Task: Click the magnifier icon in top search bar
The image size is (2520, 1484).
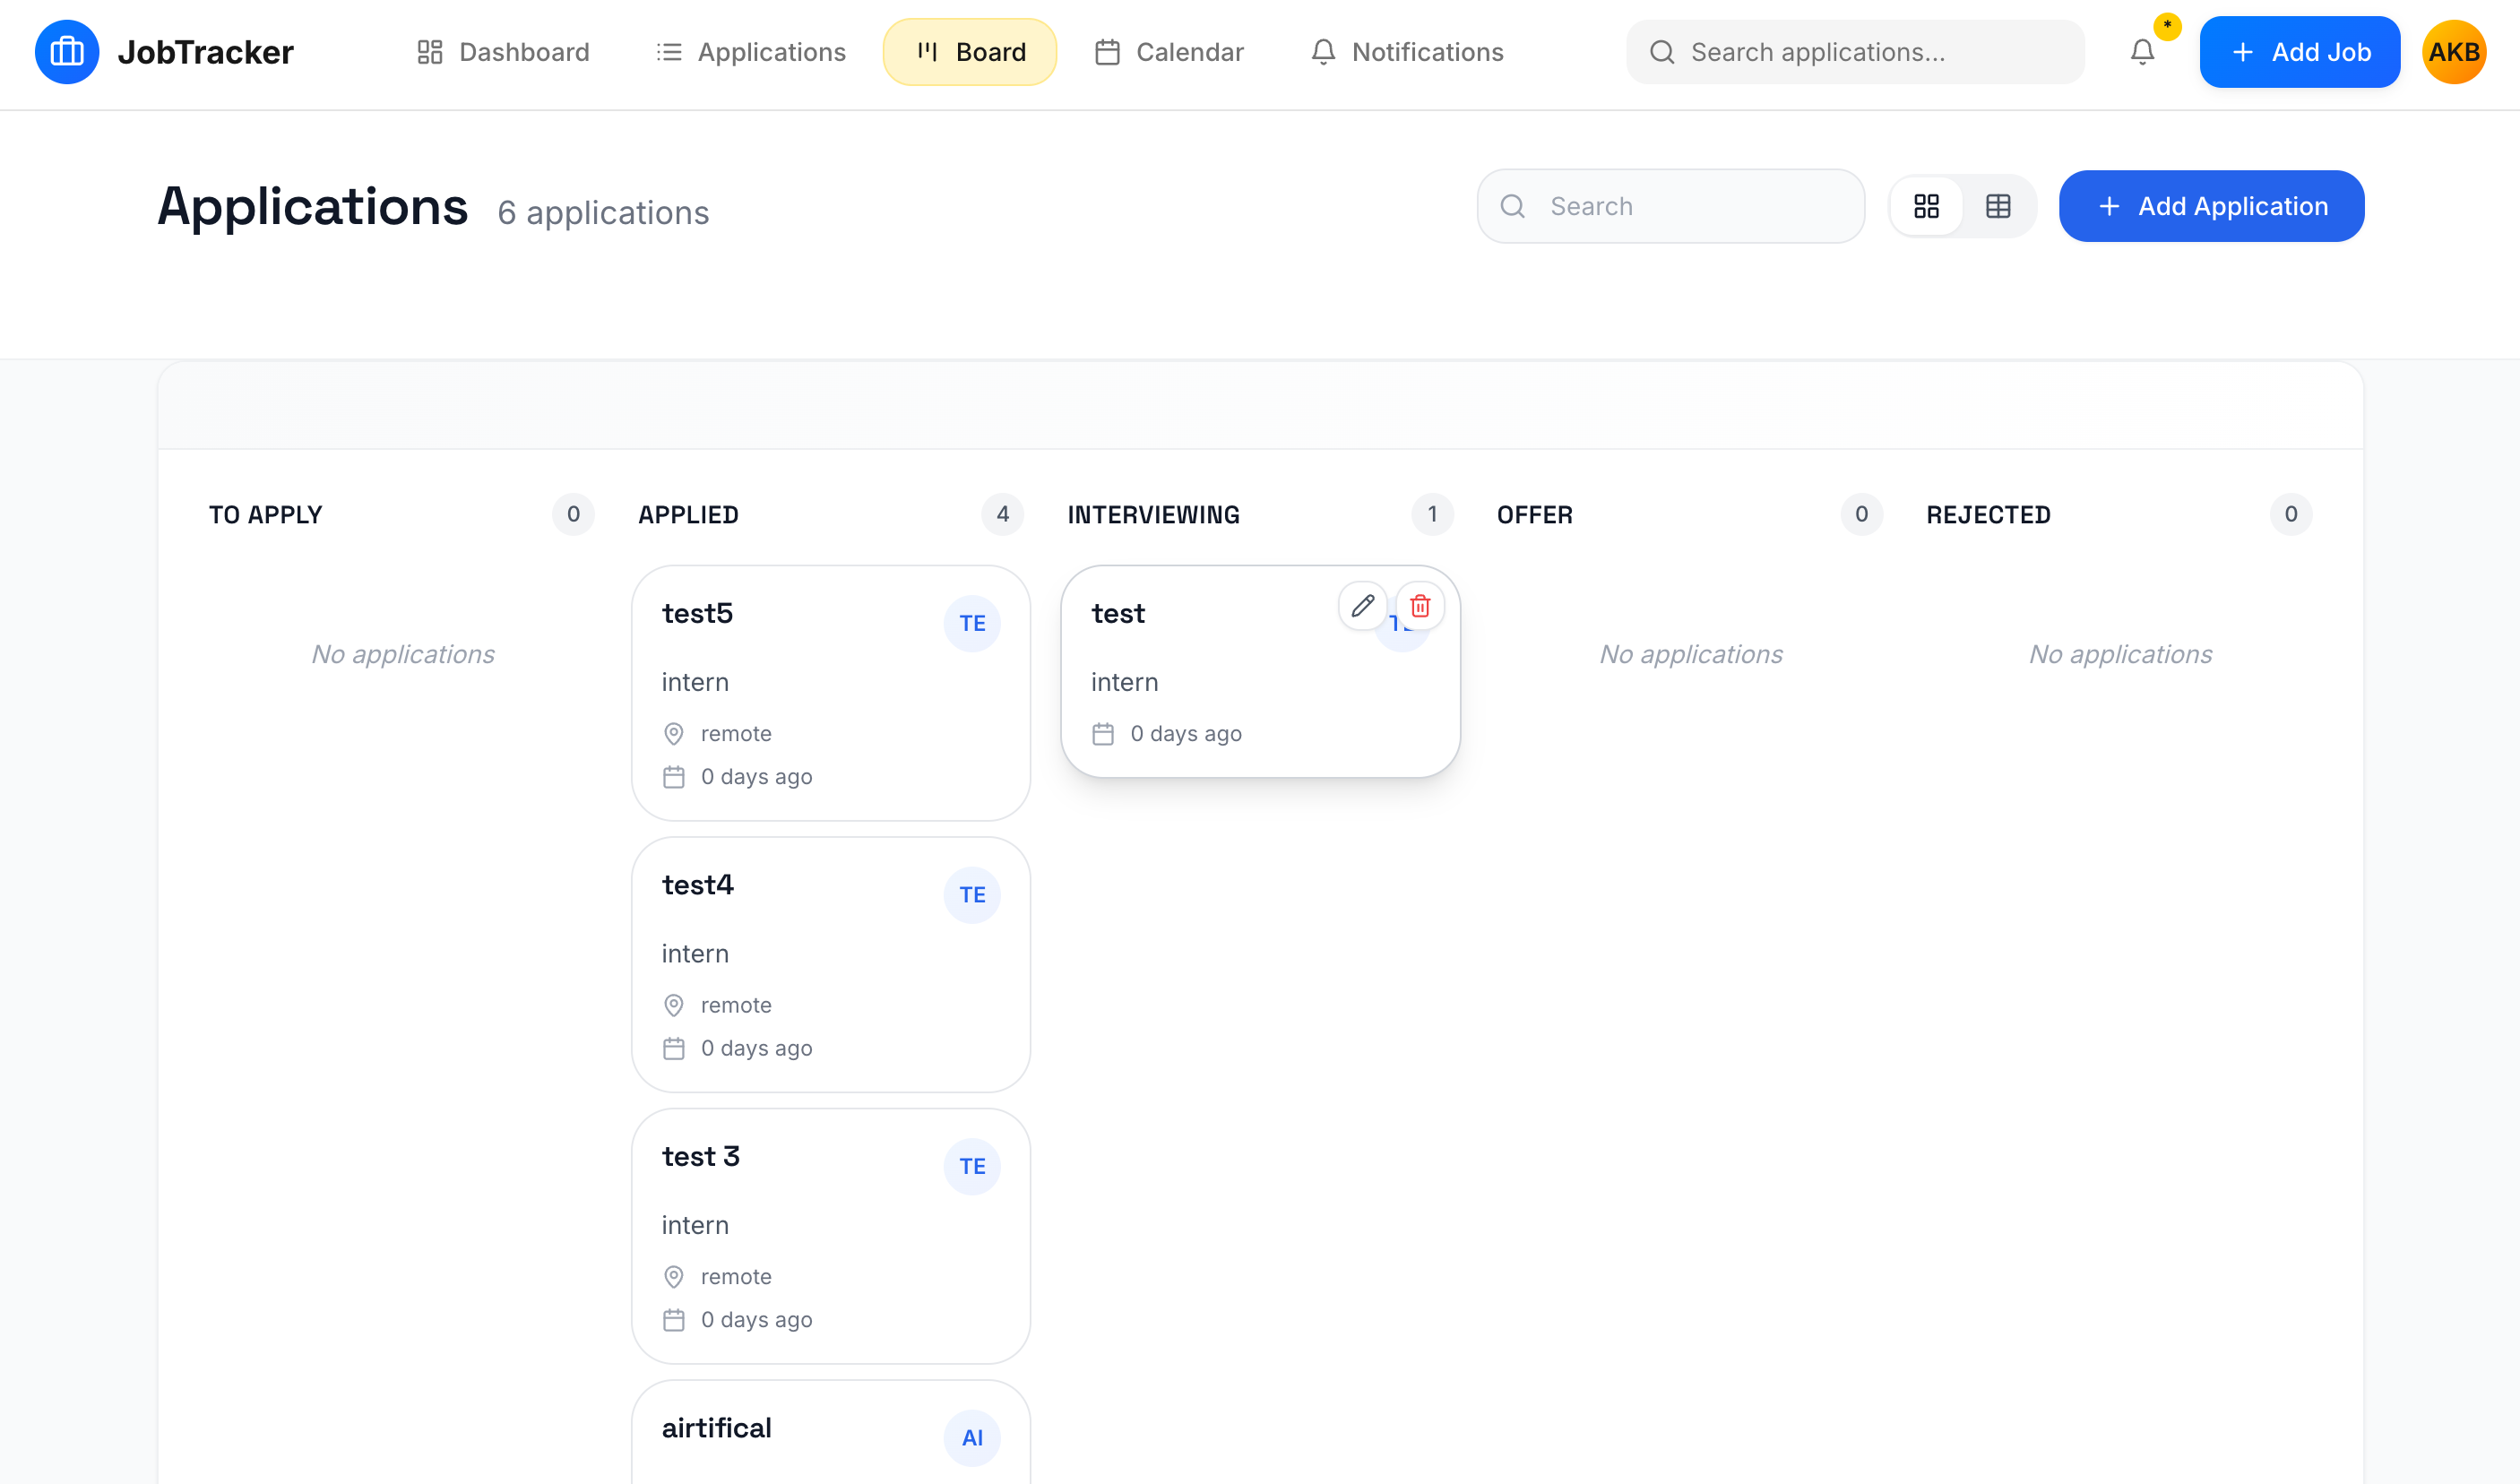Action: [x=1662, y=52]
